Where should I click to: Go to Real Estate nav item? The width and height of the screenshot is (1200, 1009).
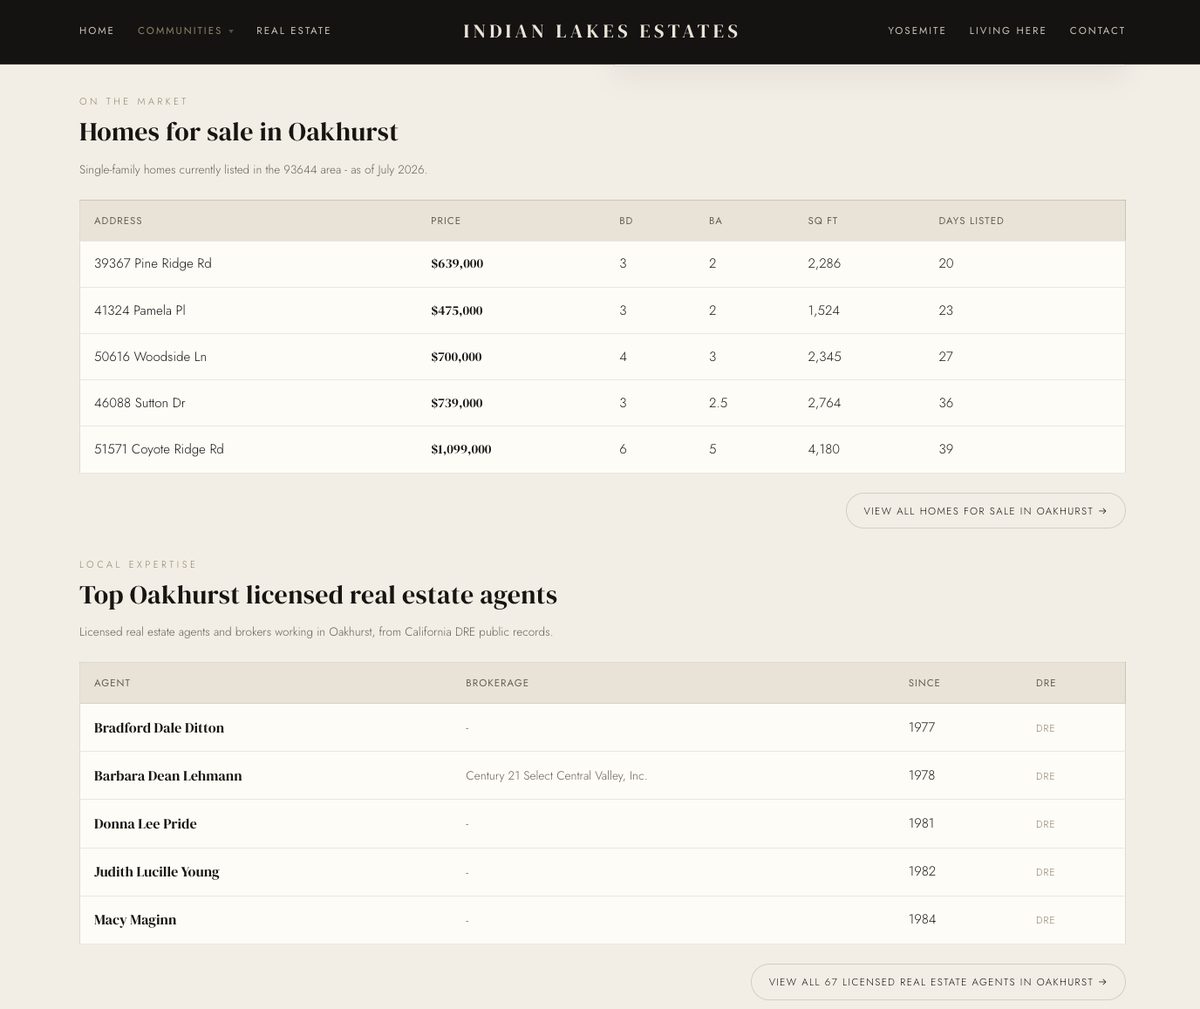click(293, 31)
